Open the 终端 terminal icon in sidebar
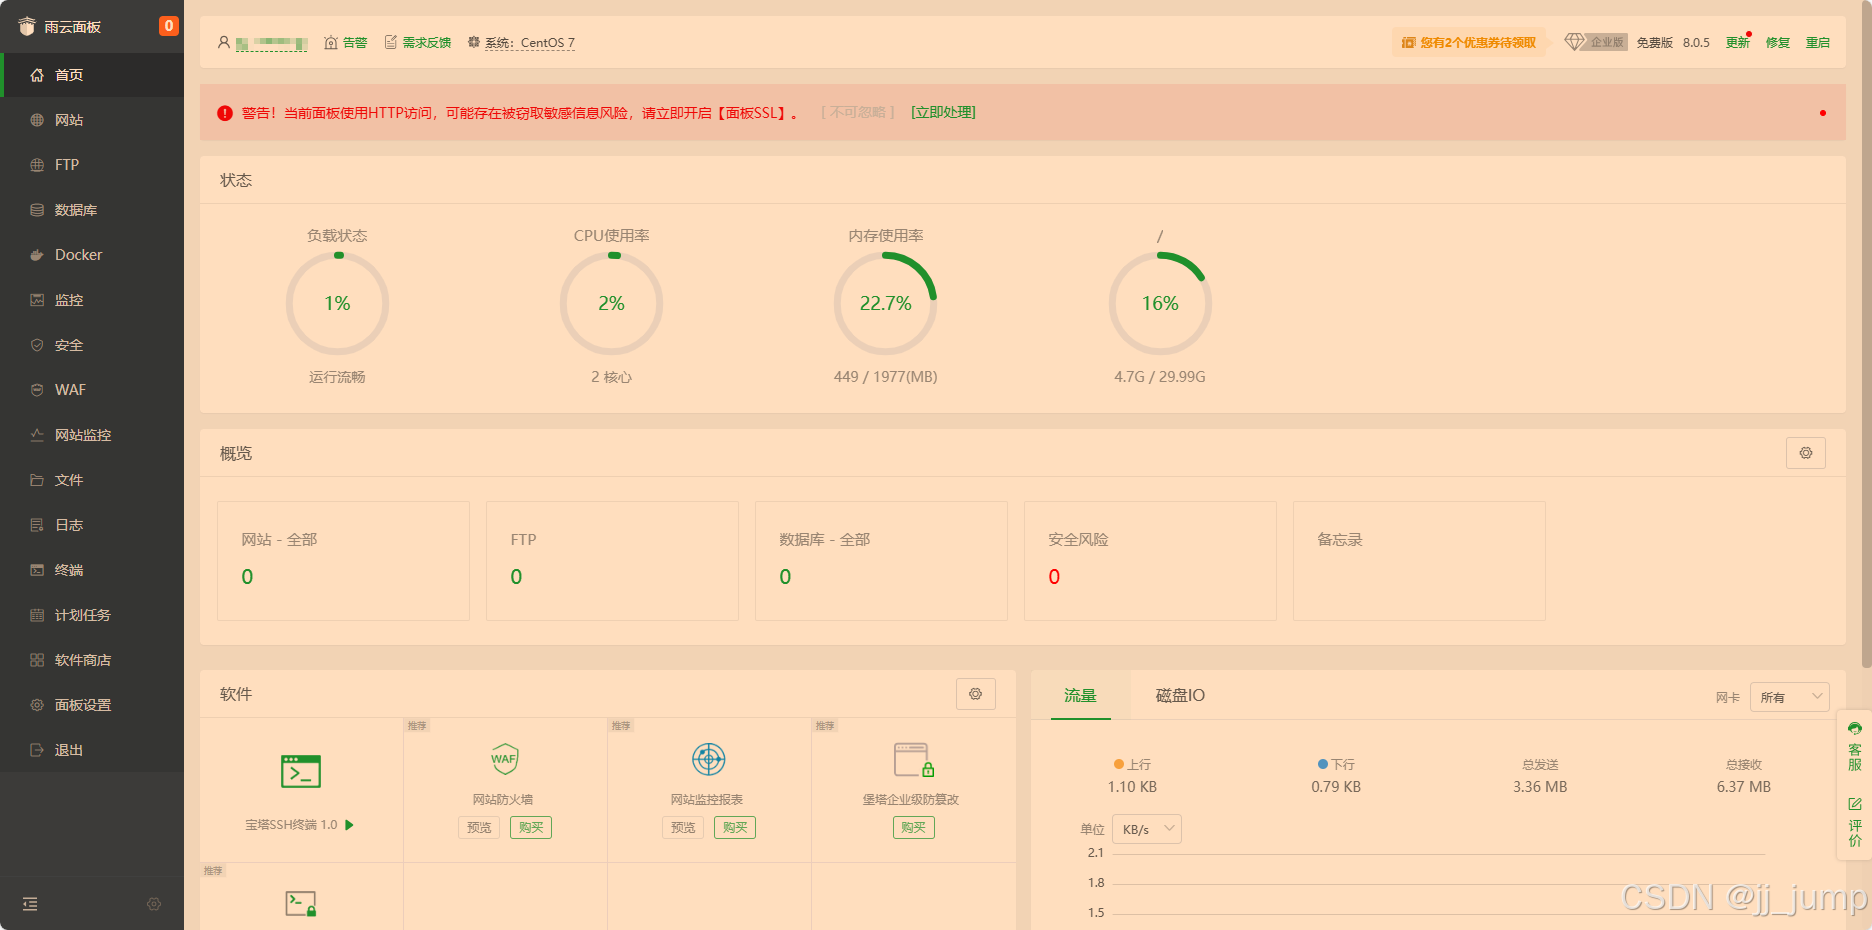The height and width of the screenshot is (930, 1872). click(x=37, y=570)
